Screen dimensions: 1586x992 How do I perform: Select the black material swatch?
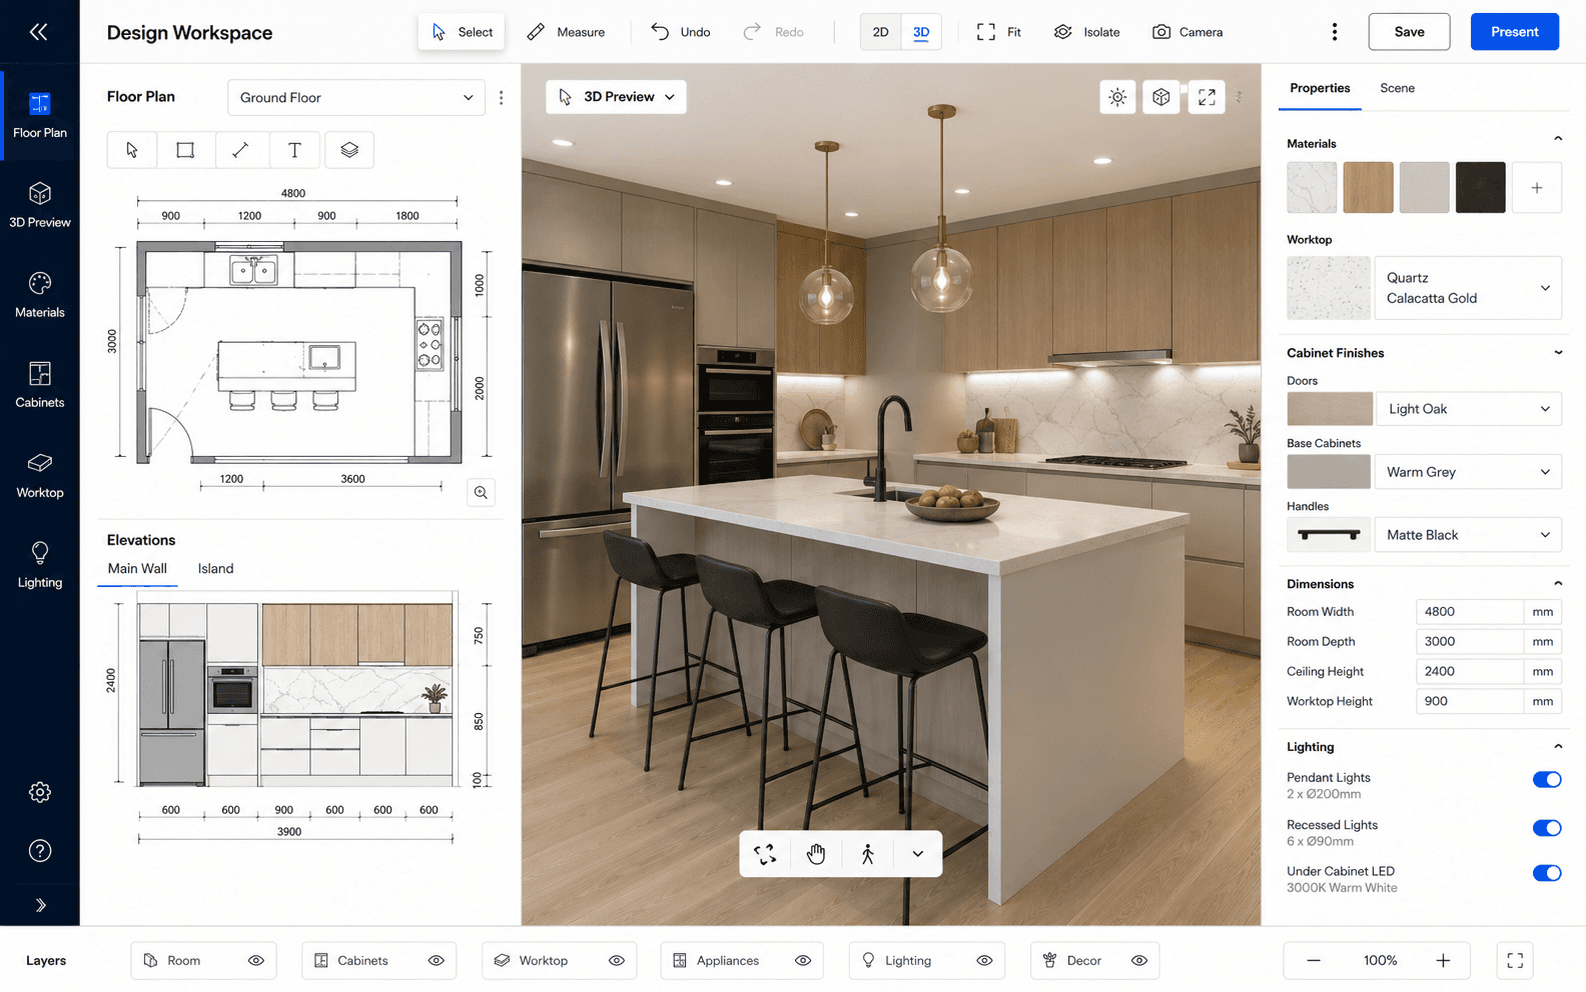tap(1480, 187)
